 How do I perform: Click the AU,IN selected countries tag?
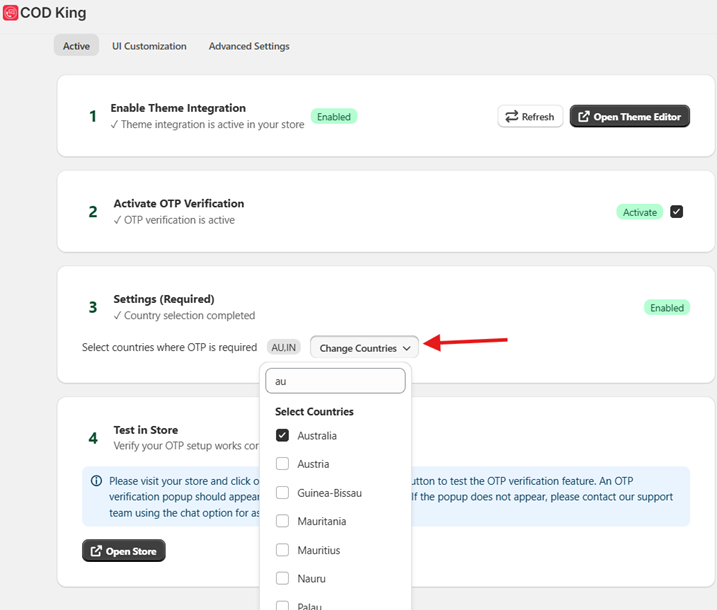point(284,347)
